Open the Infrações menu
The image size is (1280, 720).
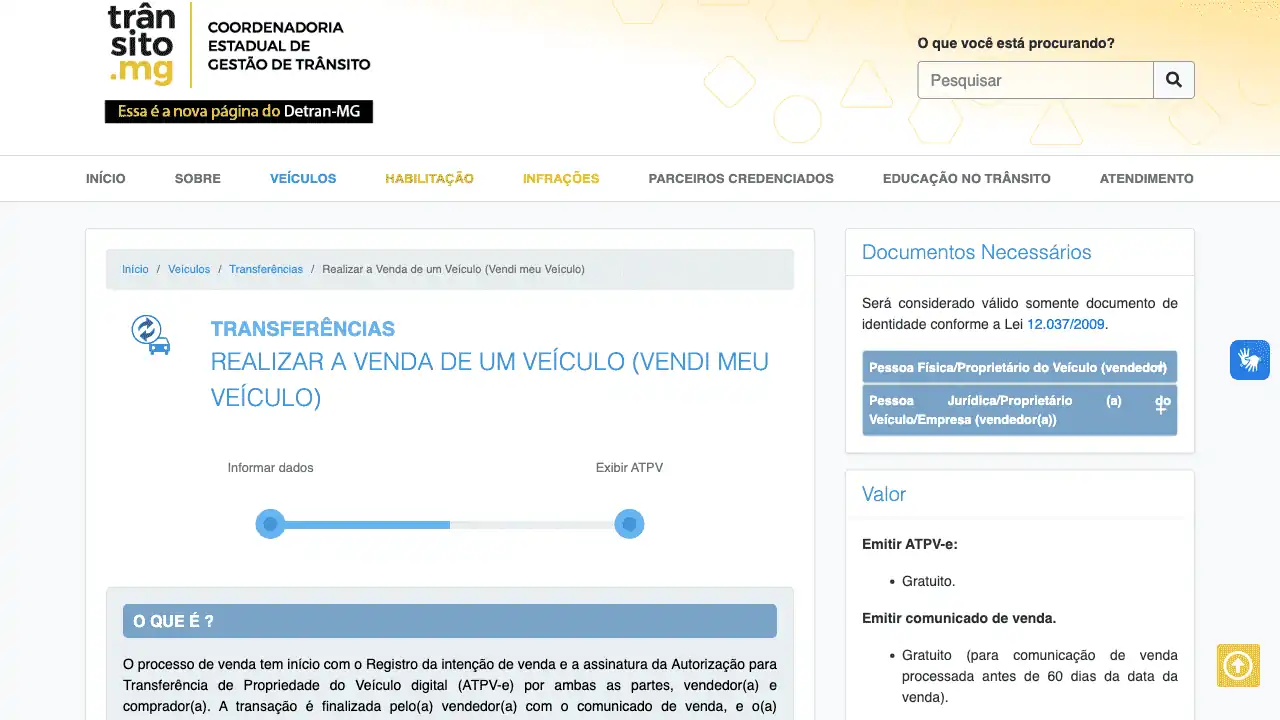tap(561, 179)
